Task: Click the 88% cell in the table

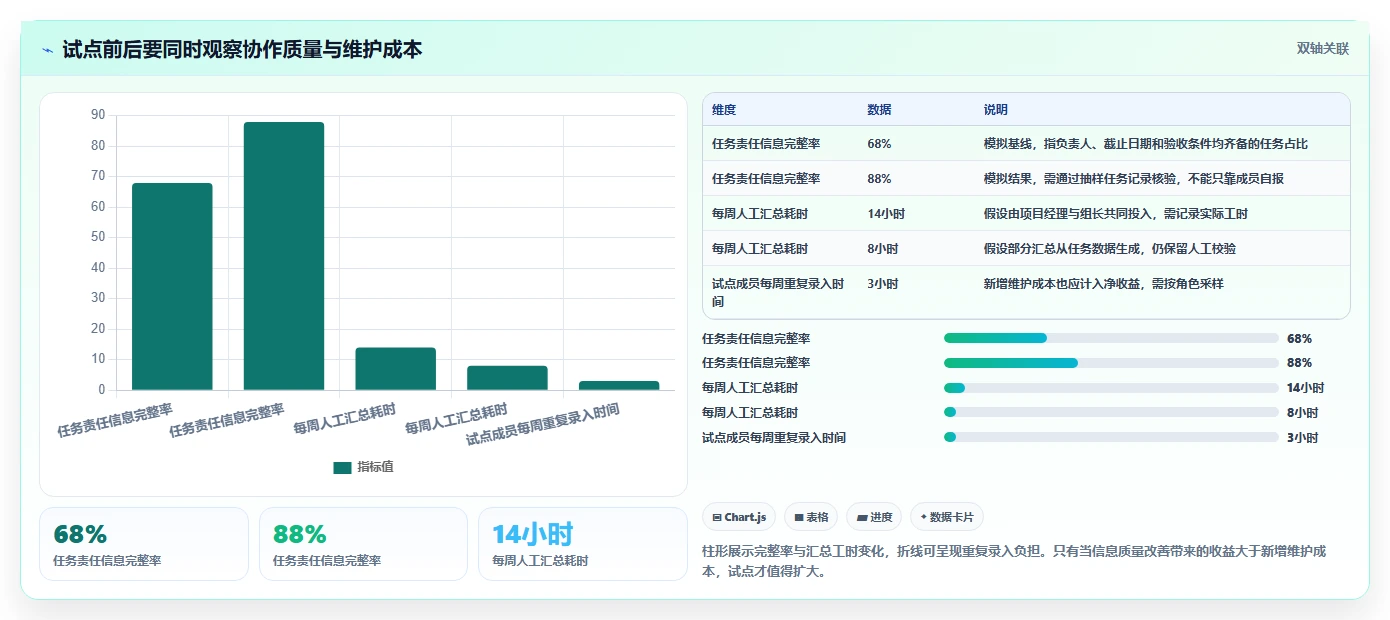Action: click(880, 179)
